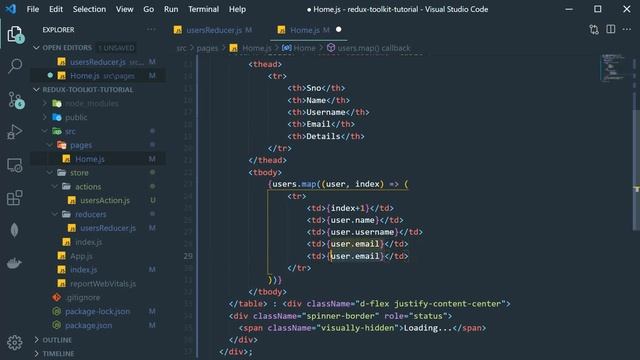Open the Search view in activity bar
This screenshot has width=640, height=360.
point(15,66)
